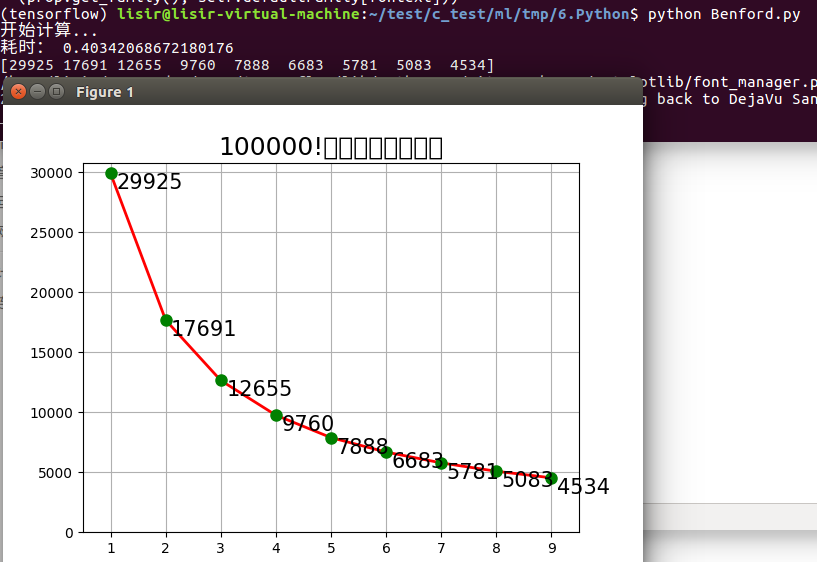Click the terminal text font_manager.p
The width and height of the screenshot is (817, 562).
755,82
